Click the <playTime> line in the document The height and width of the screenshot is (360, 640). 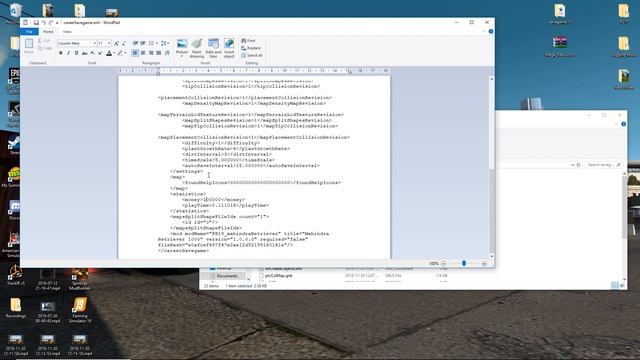(225, 205)
